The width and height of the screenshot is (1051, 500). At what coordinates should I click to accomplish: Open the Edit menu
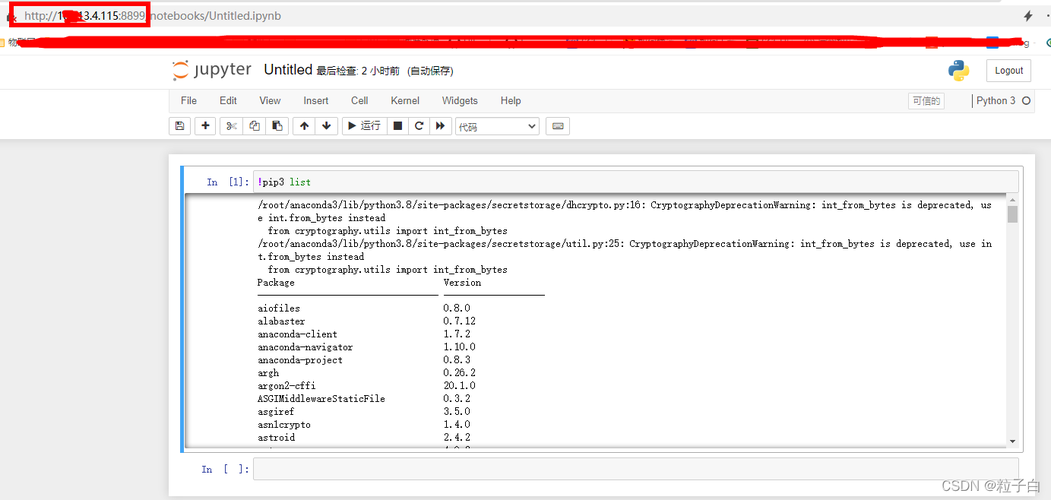[x=228, y=101]
